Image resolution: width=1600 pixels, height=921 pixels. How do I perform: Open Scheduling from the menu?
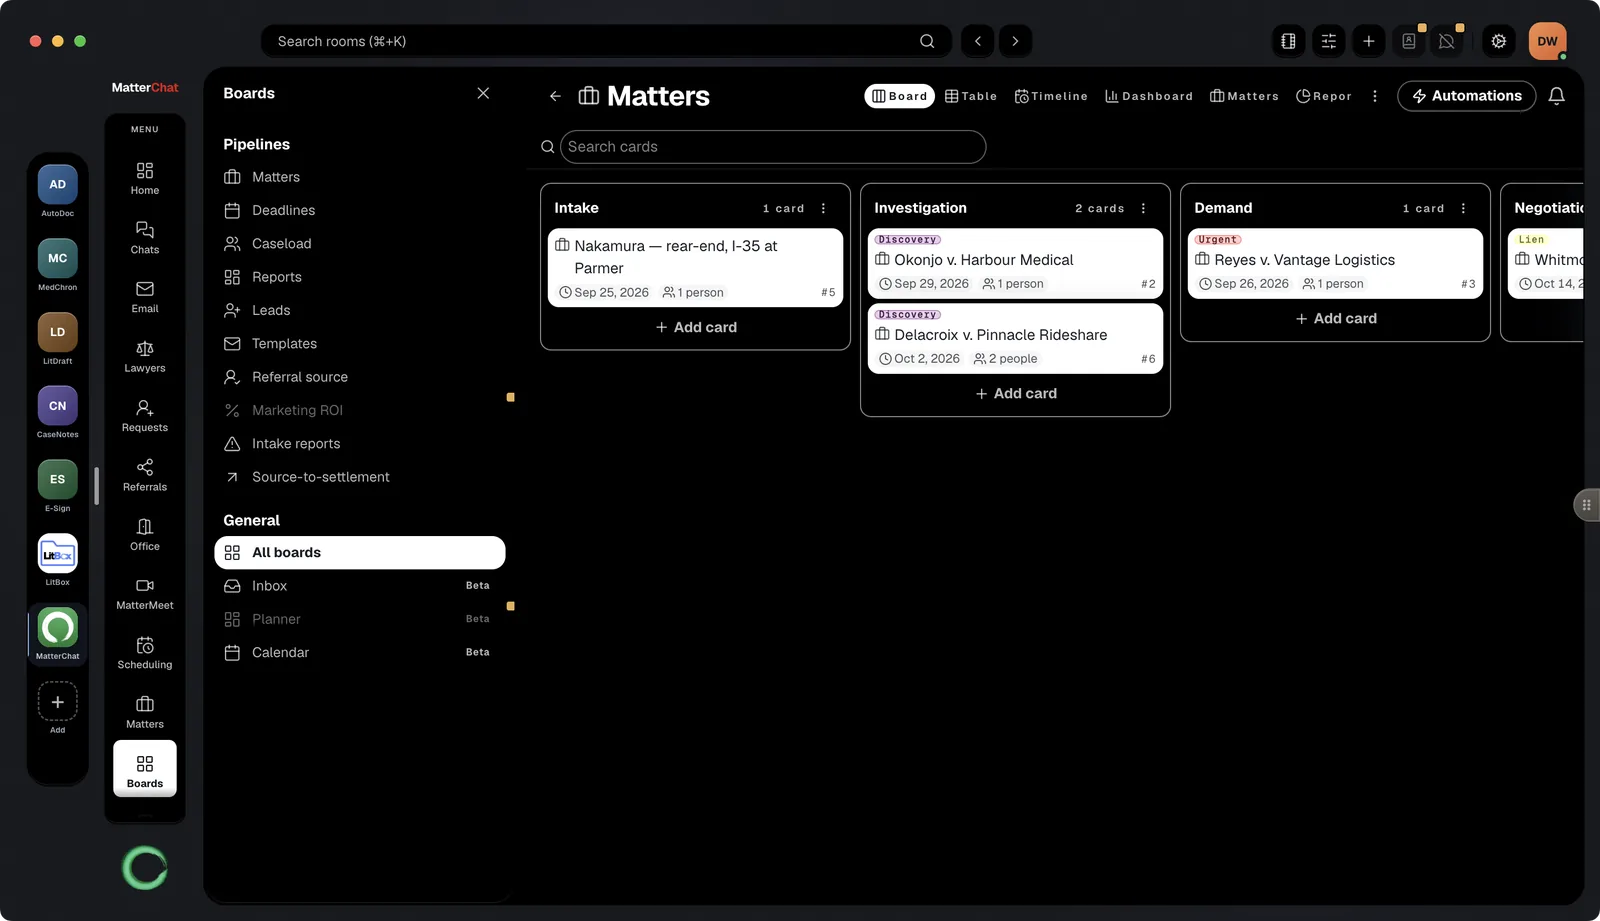145,653
